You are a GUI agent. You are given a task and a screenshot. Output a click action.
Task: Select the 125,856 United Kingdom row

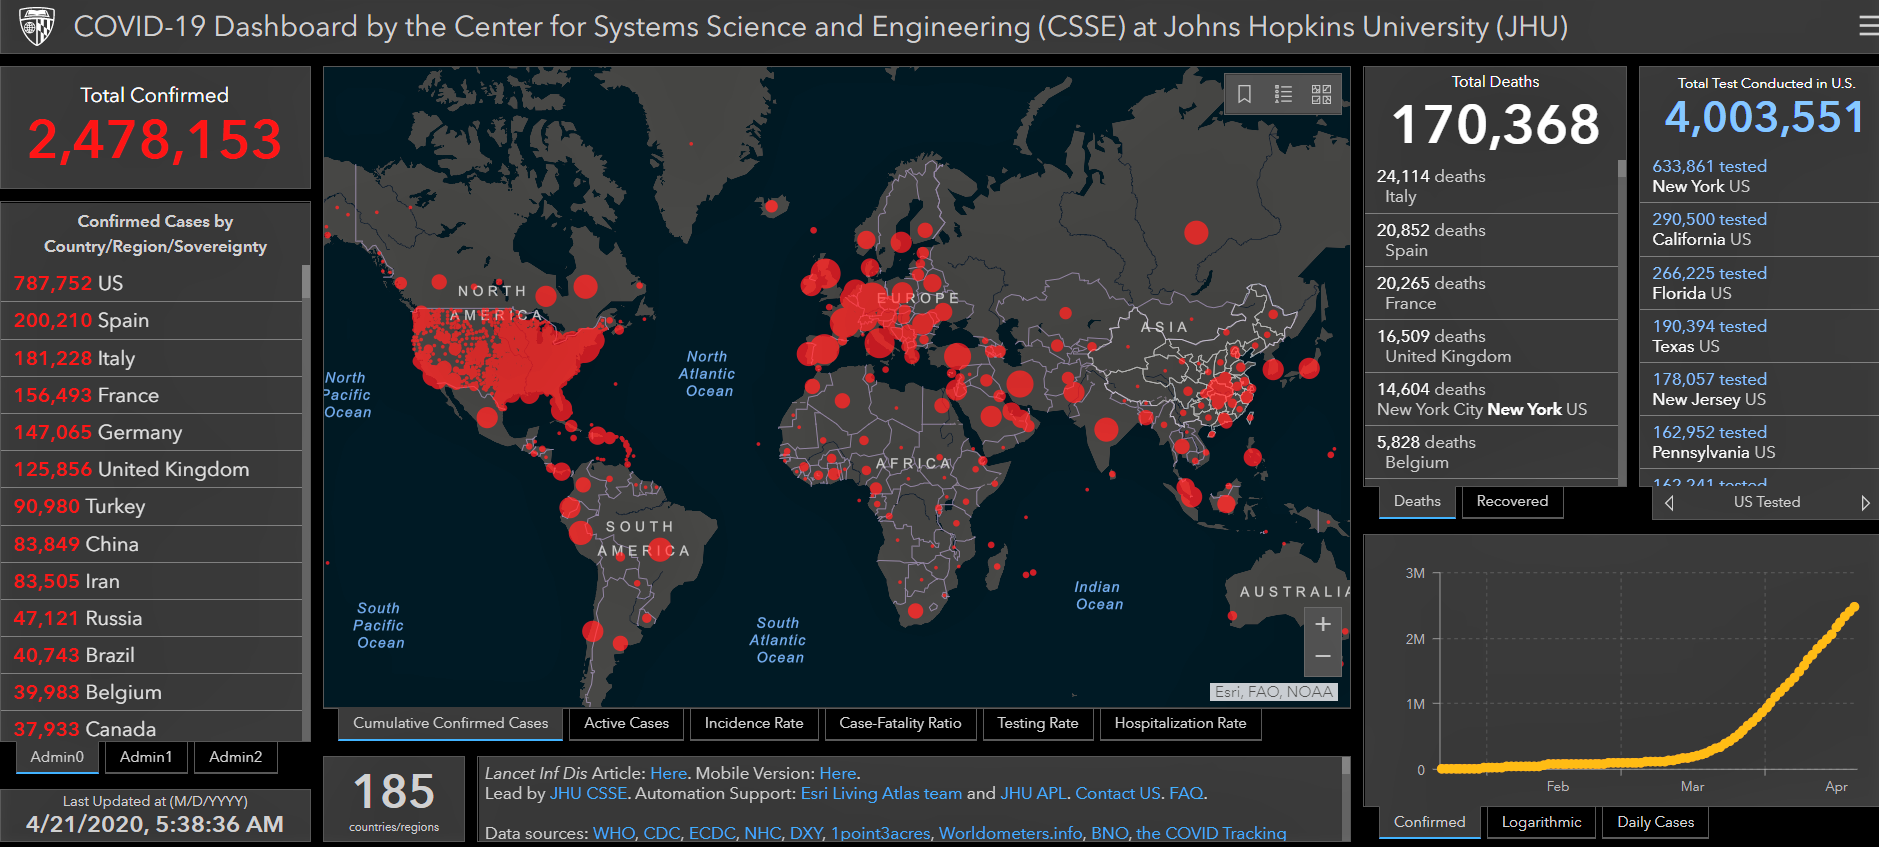point(151,469)
